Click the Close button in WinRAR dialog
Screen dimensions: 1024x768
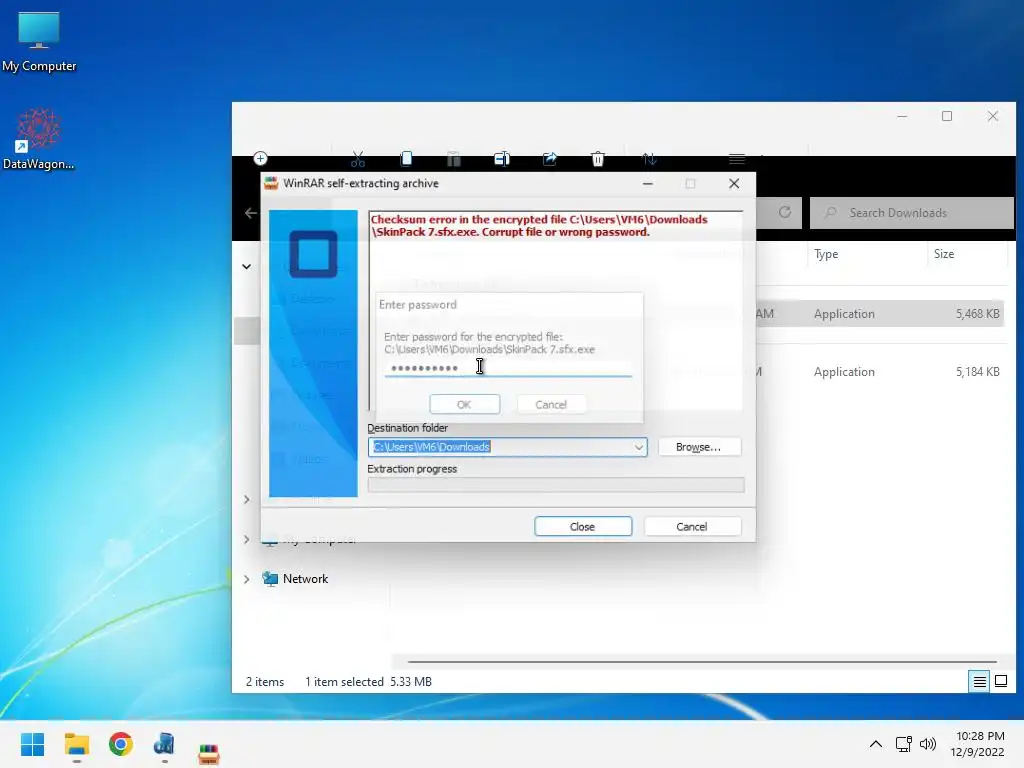[x=583, y=526]
